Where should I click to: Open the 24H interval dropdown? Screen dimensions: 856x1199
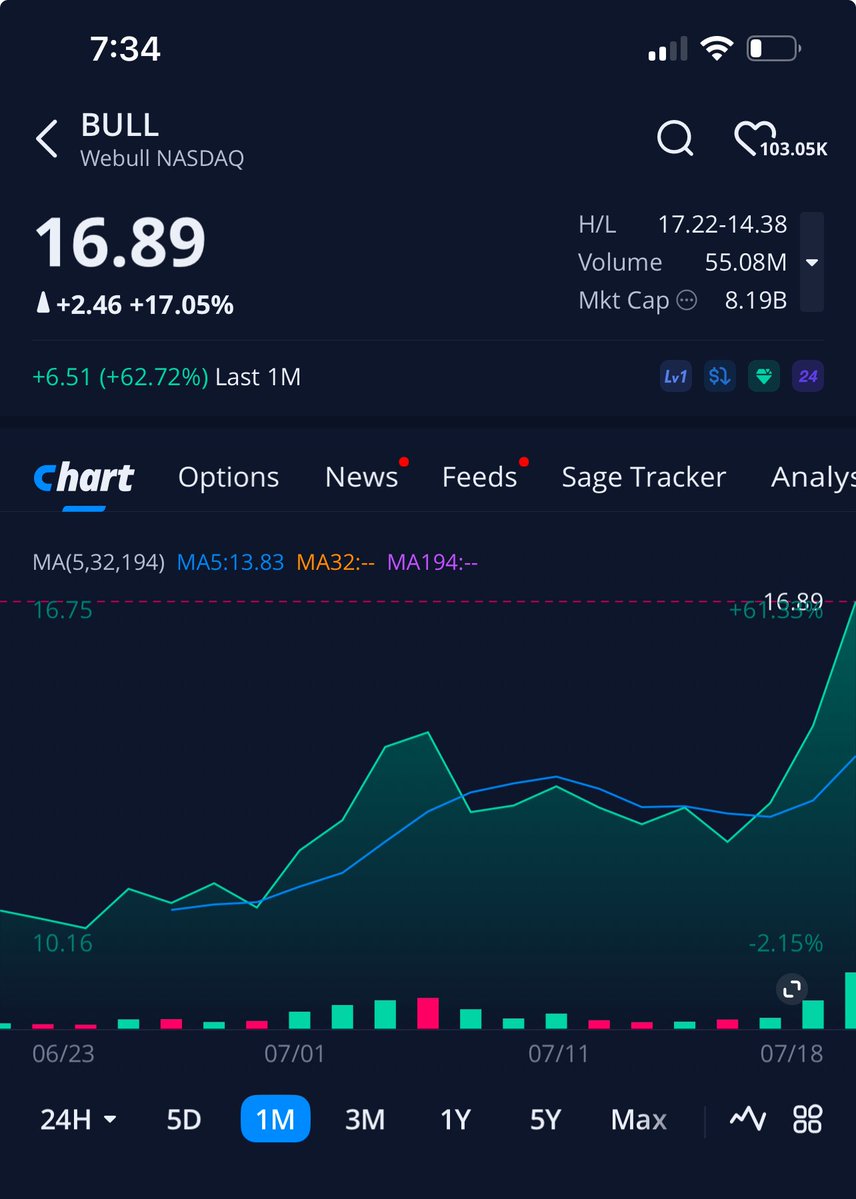[x=78, y=1119]
